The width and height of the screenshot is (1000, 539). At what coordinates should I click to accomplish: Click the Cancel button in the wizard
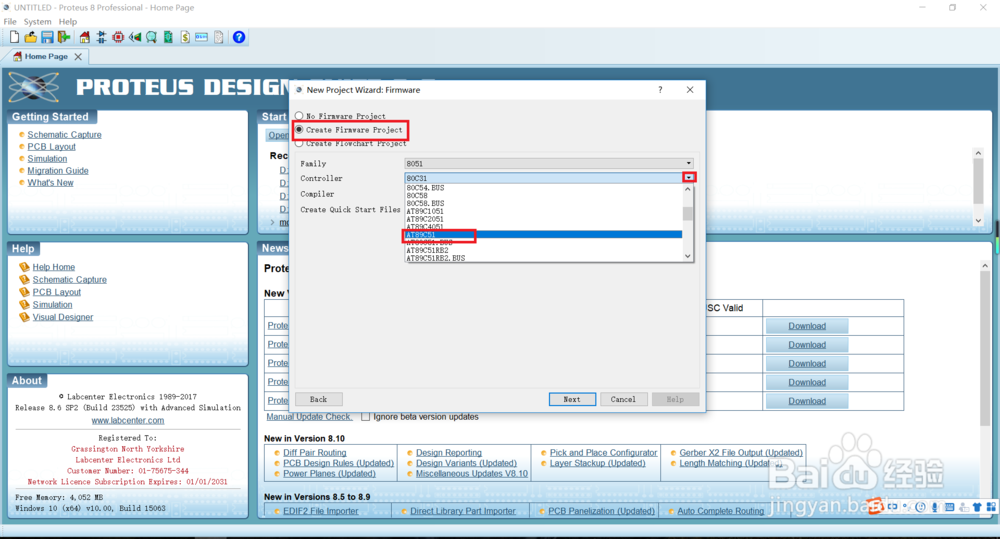(x=623, y=399)
